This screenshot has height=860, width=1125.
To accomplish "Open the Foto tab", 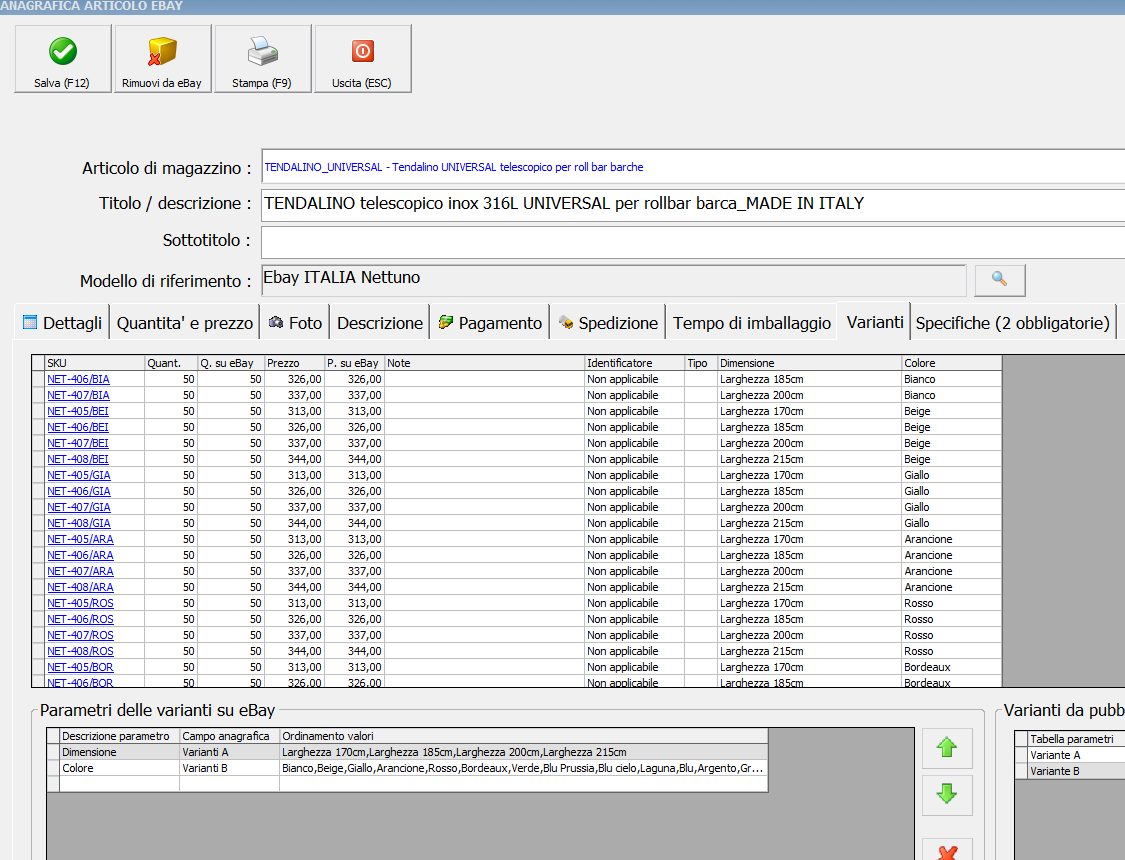I will point(295,323).
